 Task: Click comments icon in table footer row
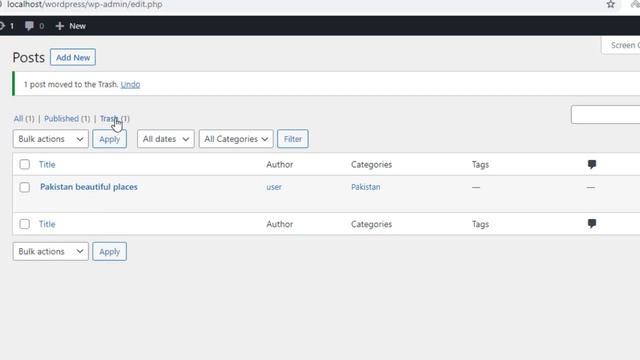(591, 223)
